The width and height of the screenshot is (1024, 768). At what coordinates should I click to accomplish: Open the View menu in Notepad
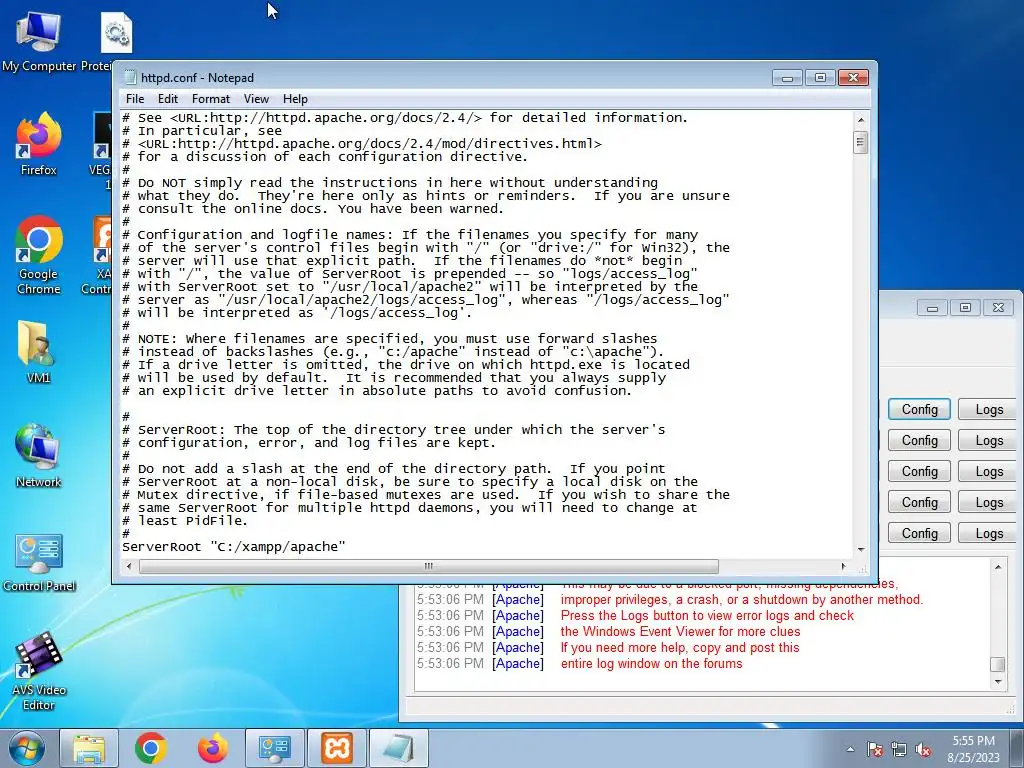pos(256,99)
